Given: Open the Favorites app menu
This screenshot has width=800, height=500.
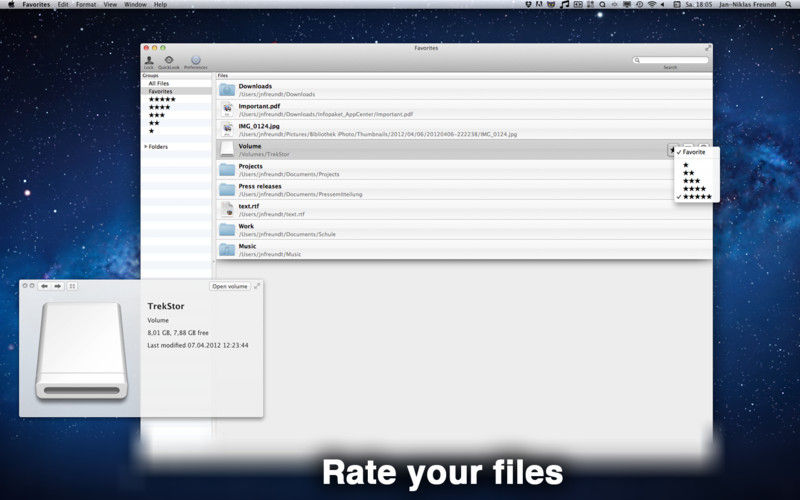Looking at the screenshot, I should 36,4.
